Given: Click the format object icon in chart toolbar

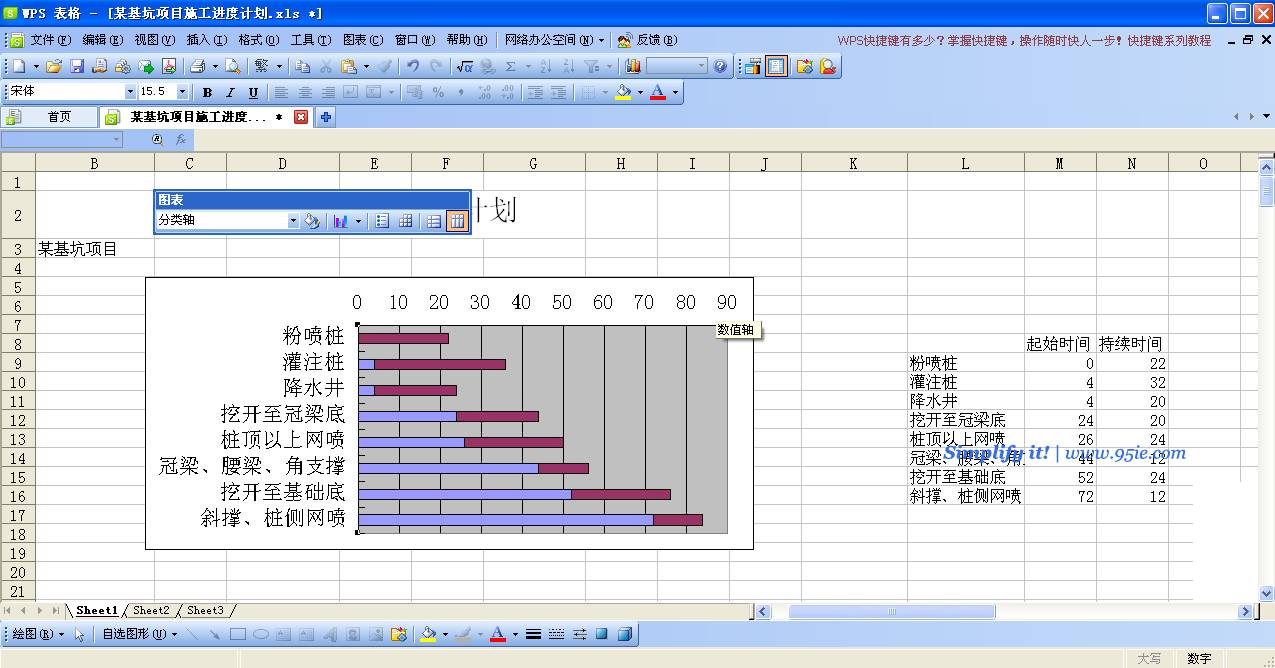Looking at the screenshot, I should pos(312,222).
